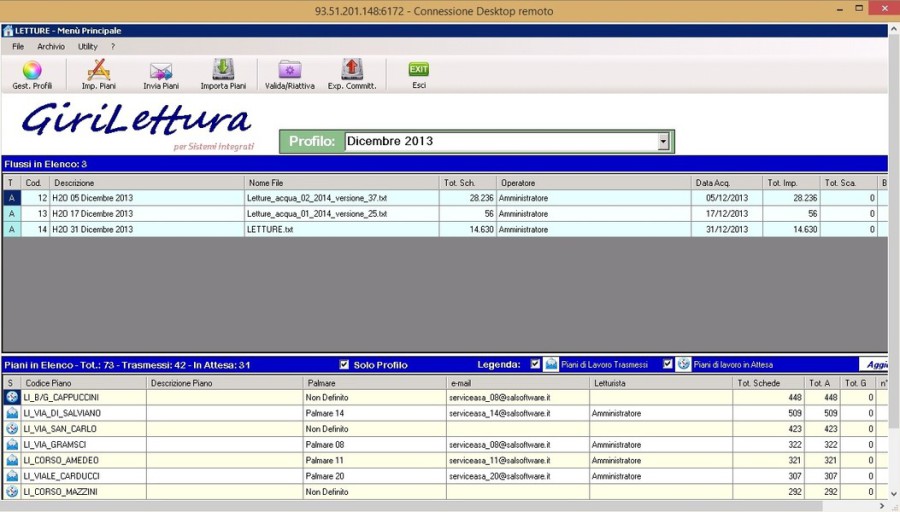Click the plans list vertical scrollbar down arrow
Viewport: 900px width, 512px height.
tap(893, 494)
